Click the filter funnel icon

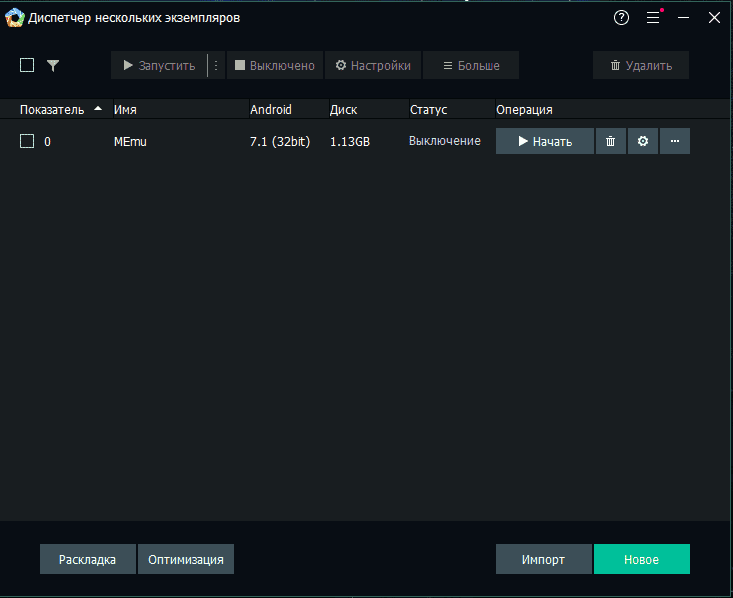tap(53, 65)
